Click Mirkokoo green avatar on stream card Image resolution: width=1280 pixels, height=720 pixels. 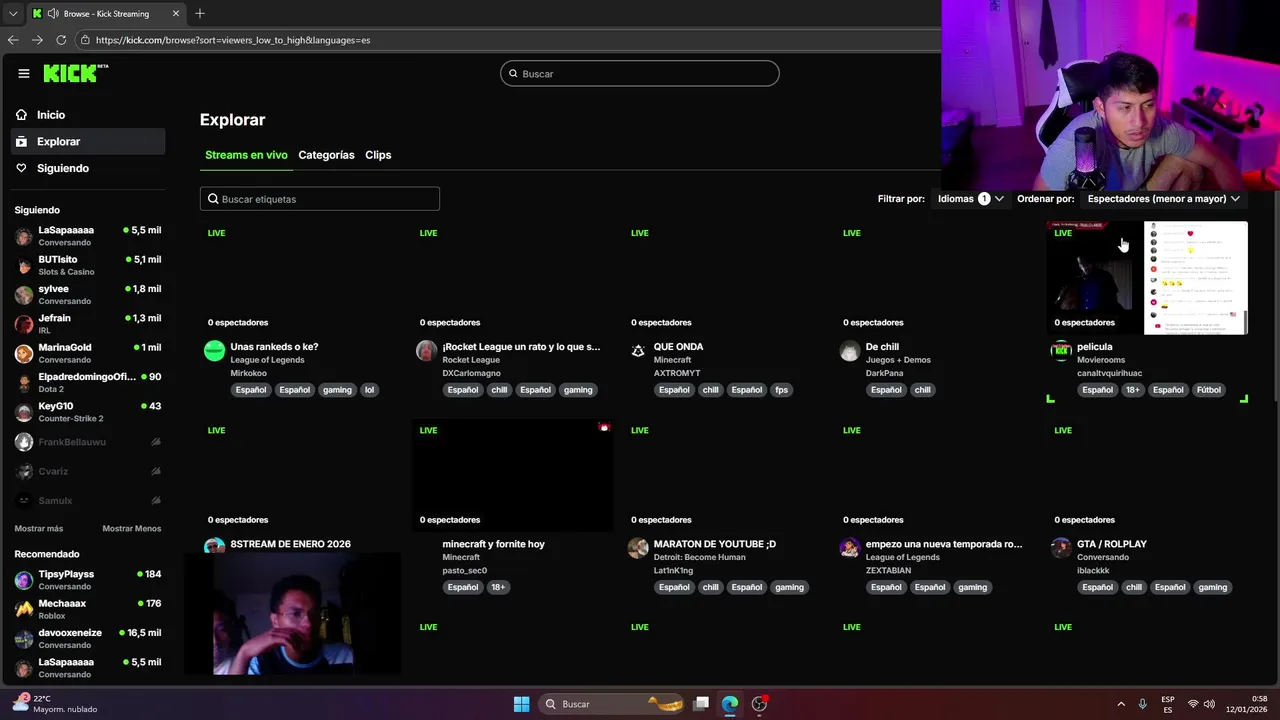coord(214,350)
